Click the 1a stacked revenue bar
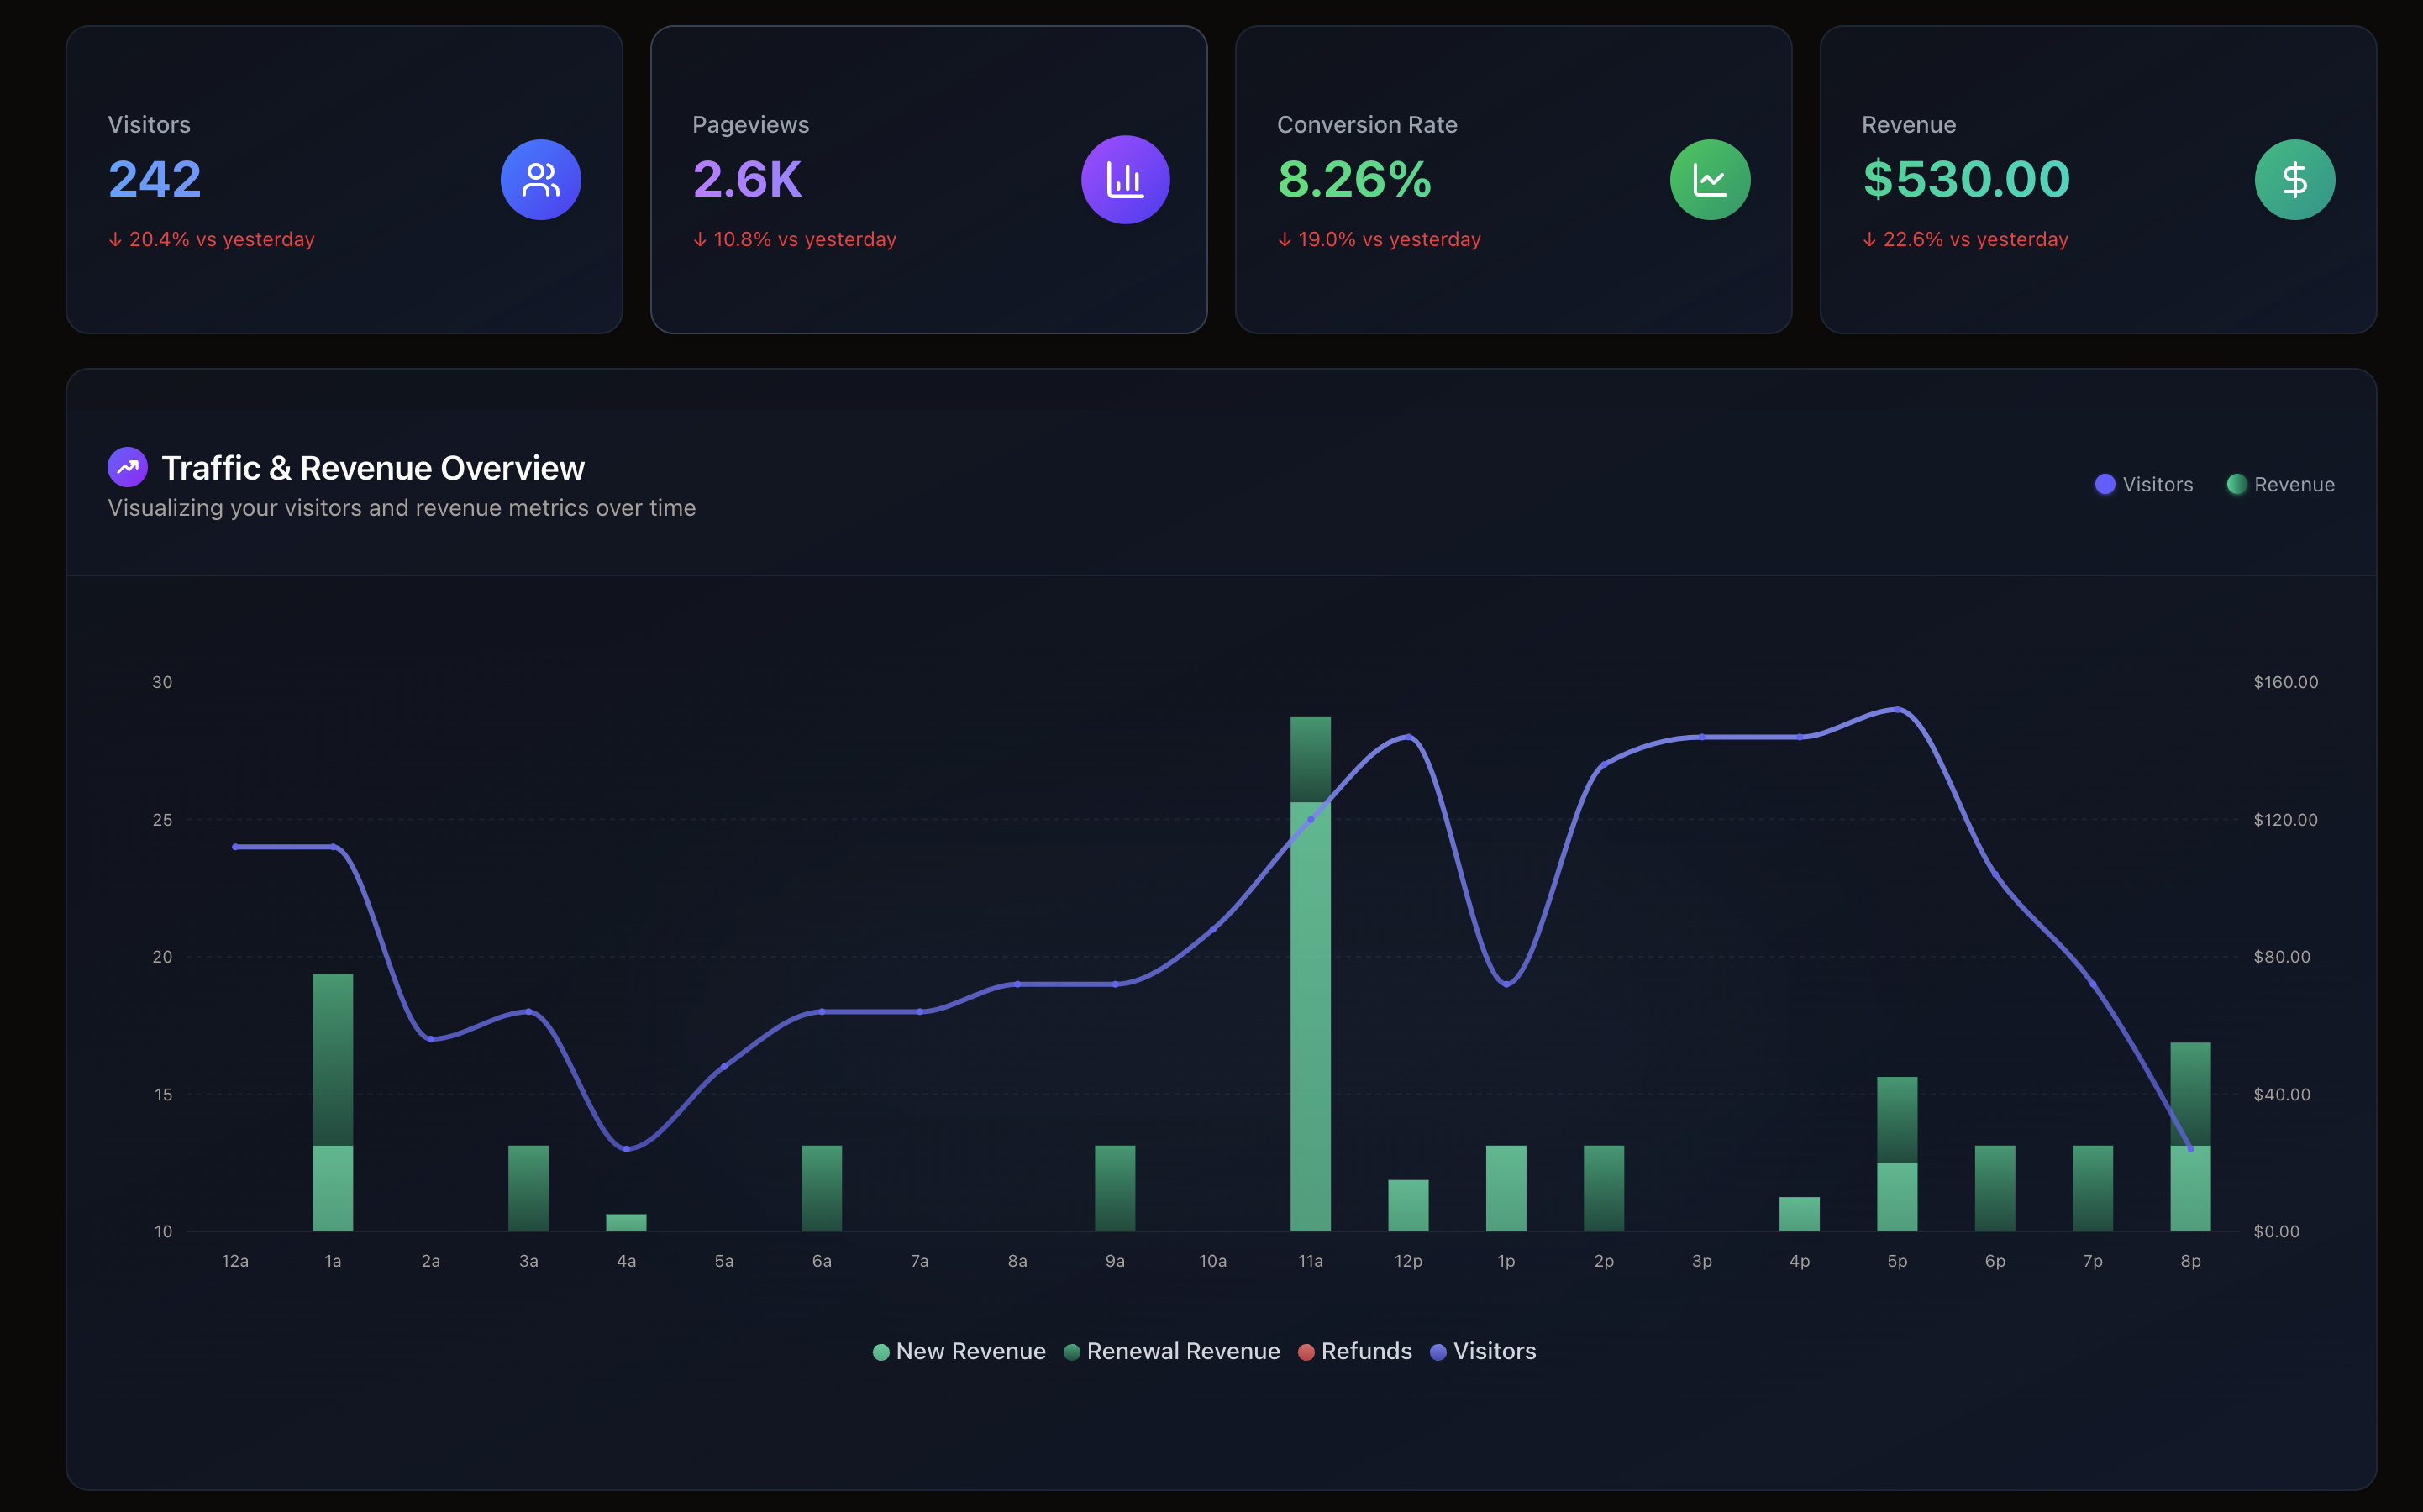Screen dimensions: 2423x1512 click(333, 1100)
